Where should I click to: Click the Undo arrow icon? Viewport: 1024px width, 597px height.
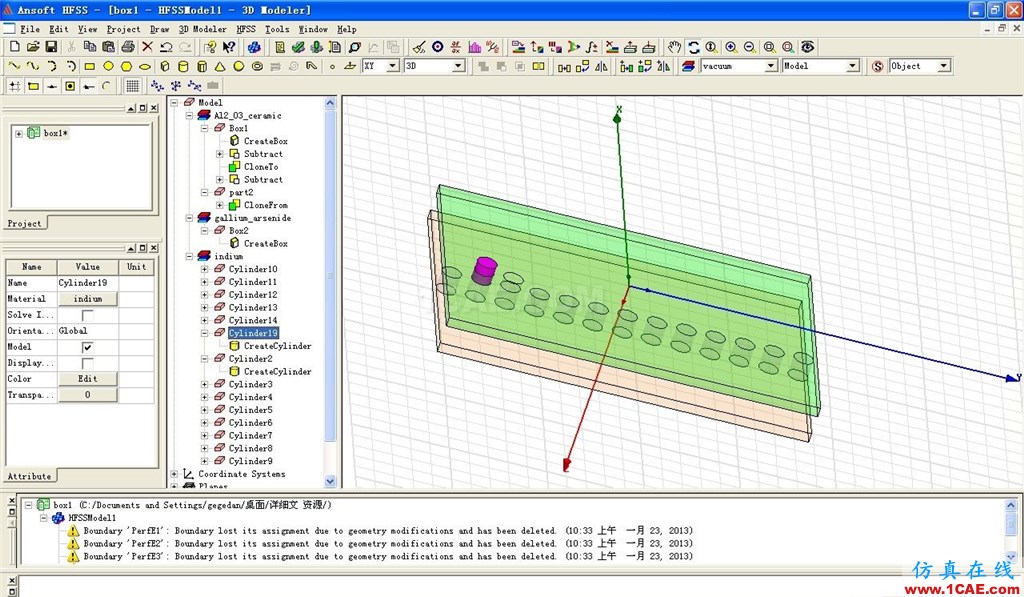click(166, 47)
